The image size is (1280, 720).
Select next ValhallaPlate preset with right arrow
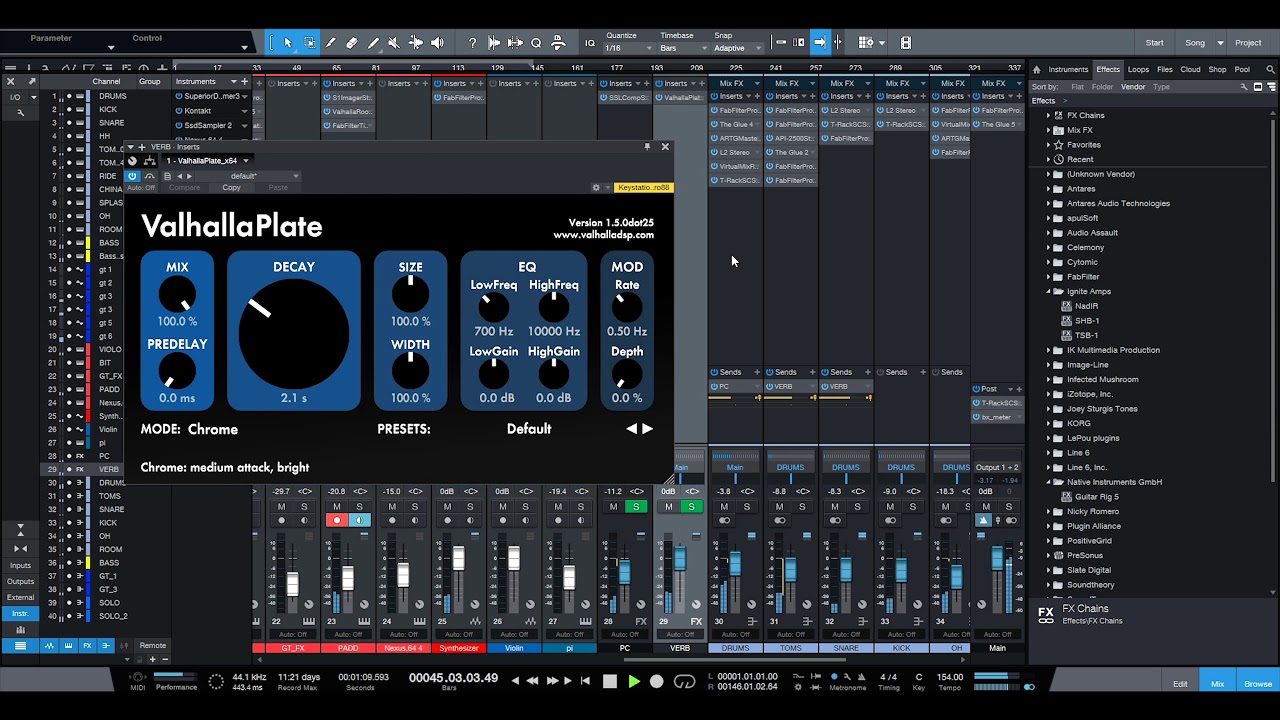[647, 429]
